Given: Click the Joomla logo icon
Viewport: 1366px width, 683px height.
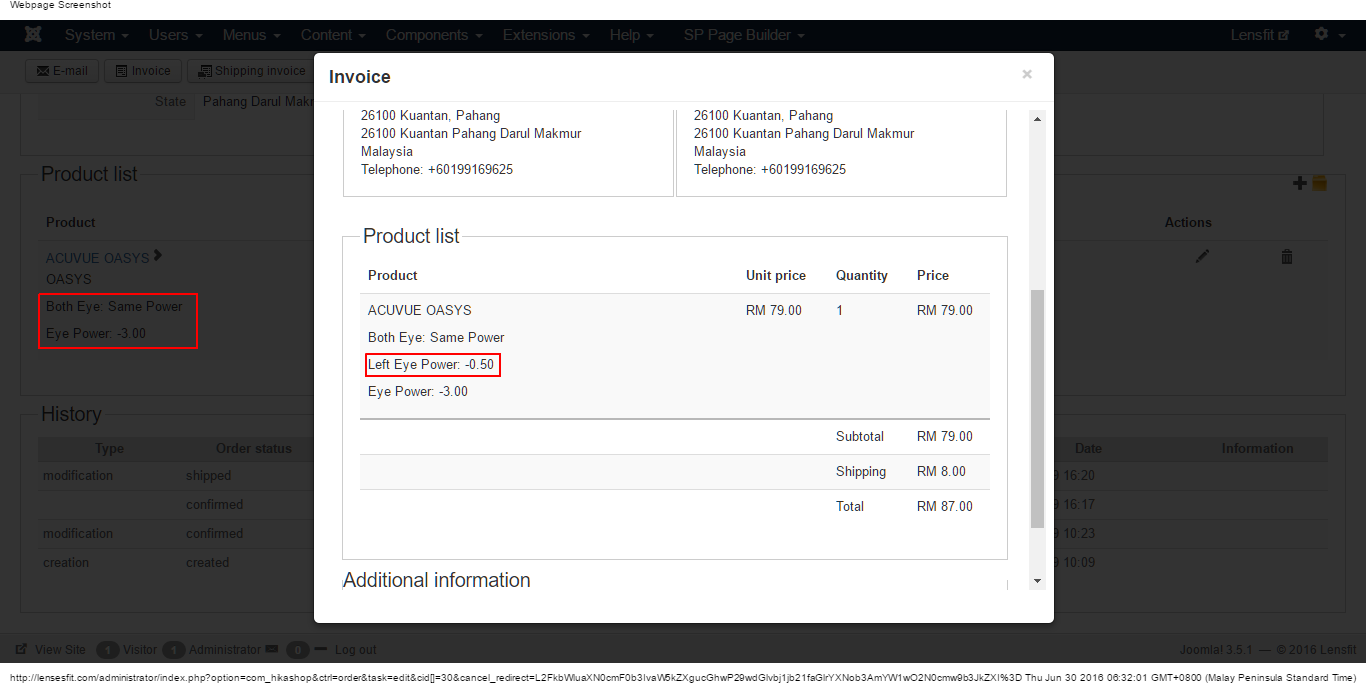Looking at the screenshot, I should pos(33,35).
